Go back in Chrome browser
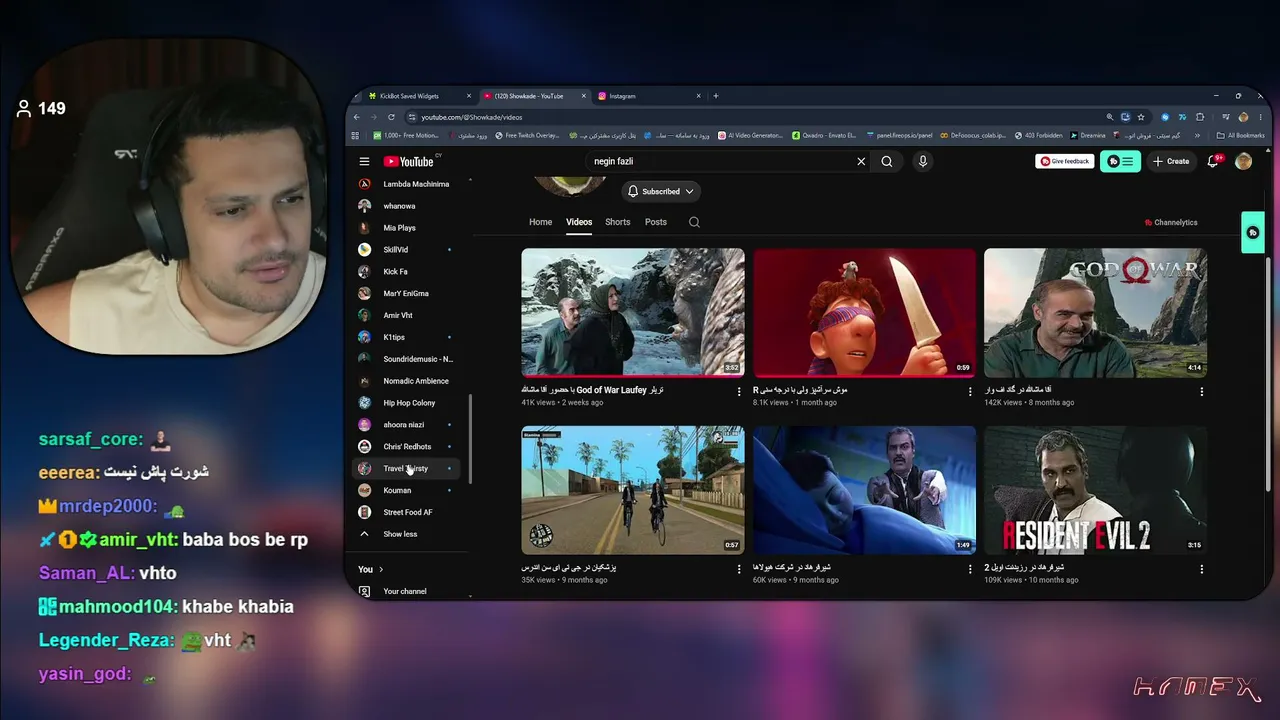 [x=357, y=117]
